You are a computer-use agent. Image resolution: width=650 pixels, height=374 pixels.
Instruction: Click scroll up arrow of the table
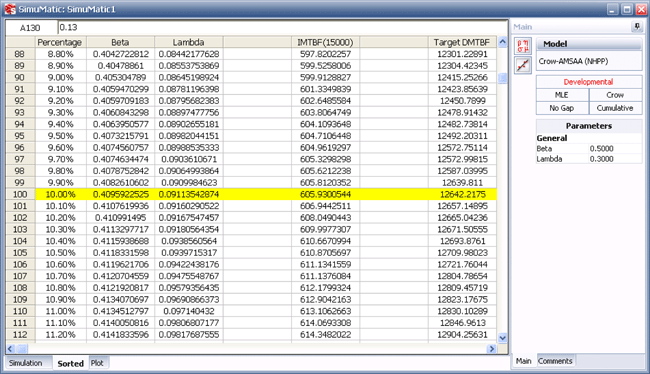502,42
